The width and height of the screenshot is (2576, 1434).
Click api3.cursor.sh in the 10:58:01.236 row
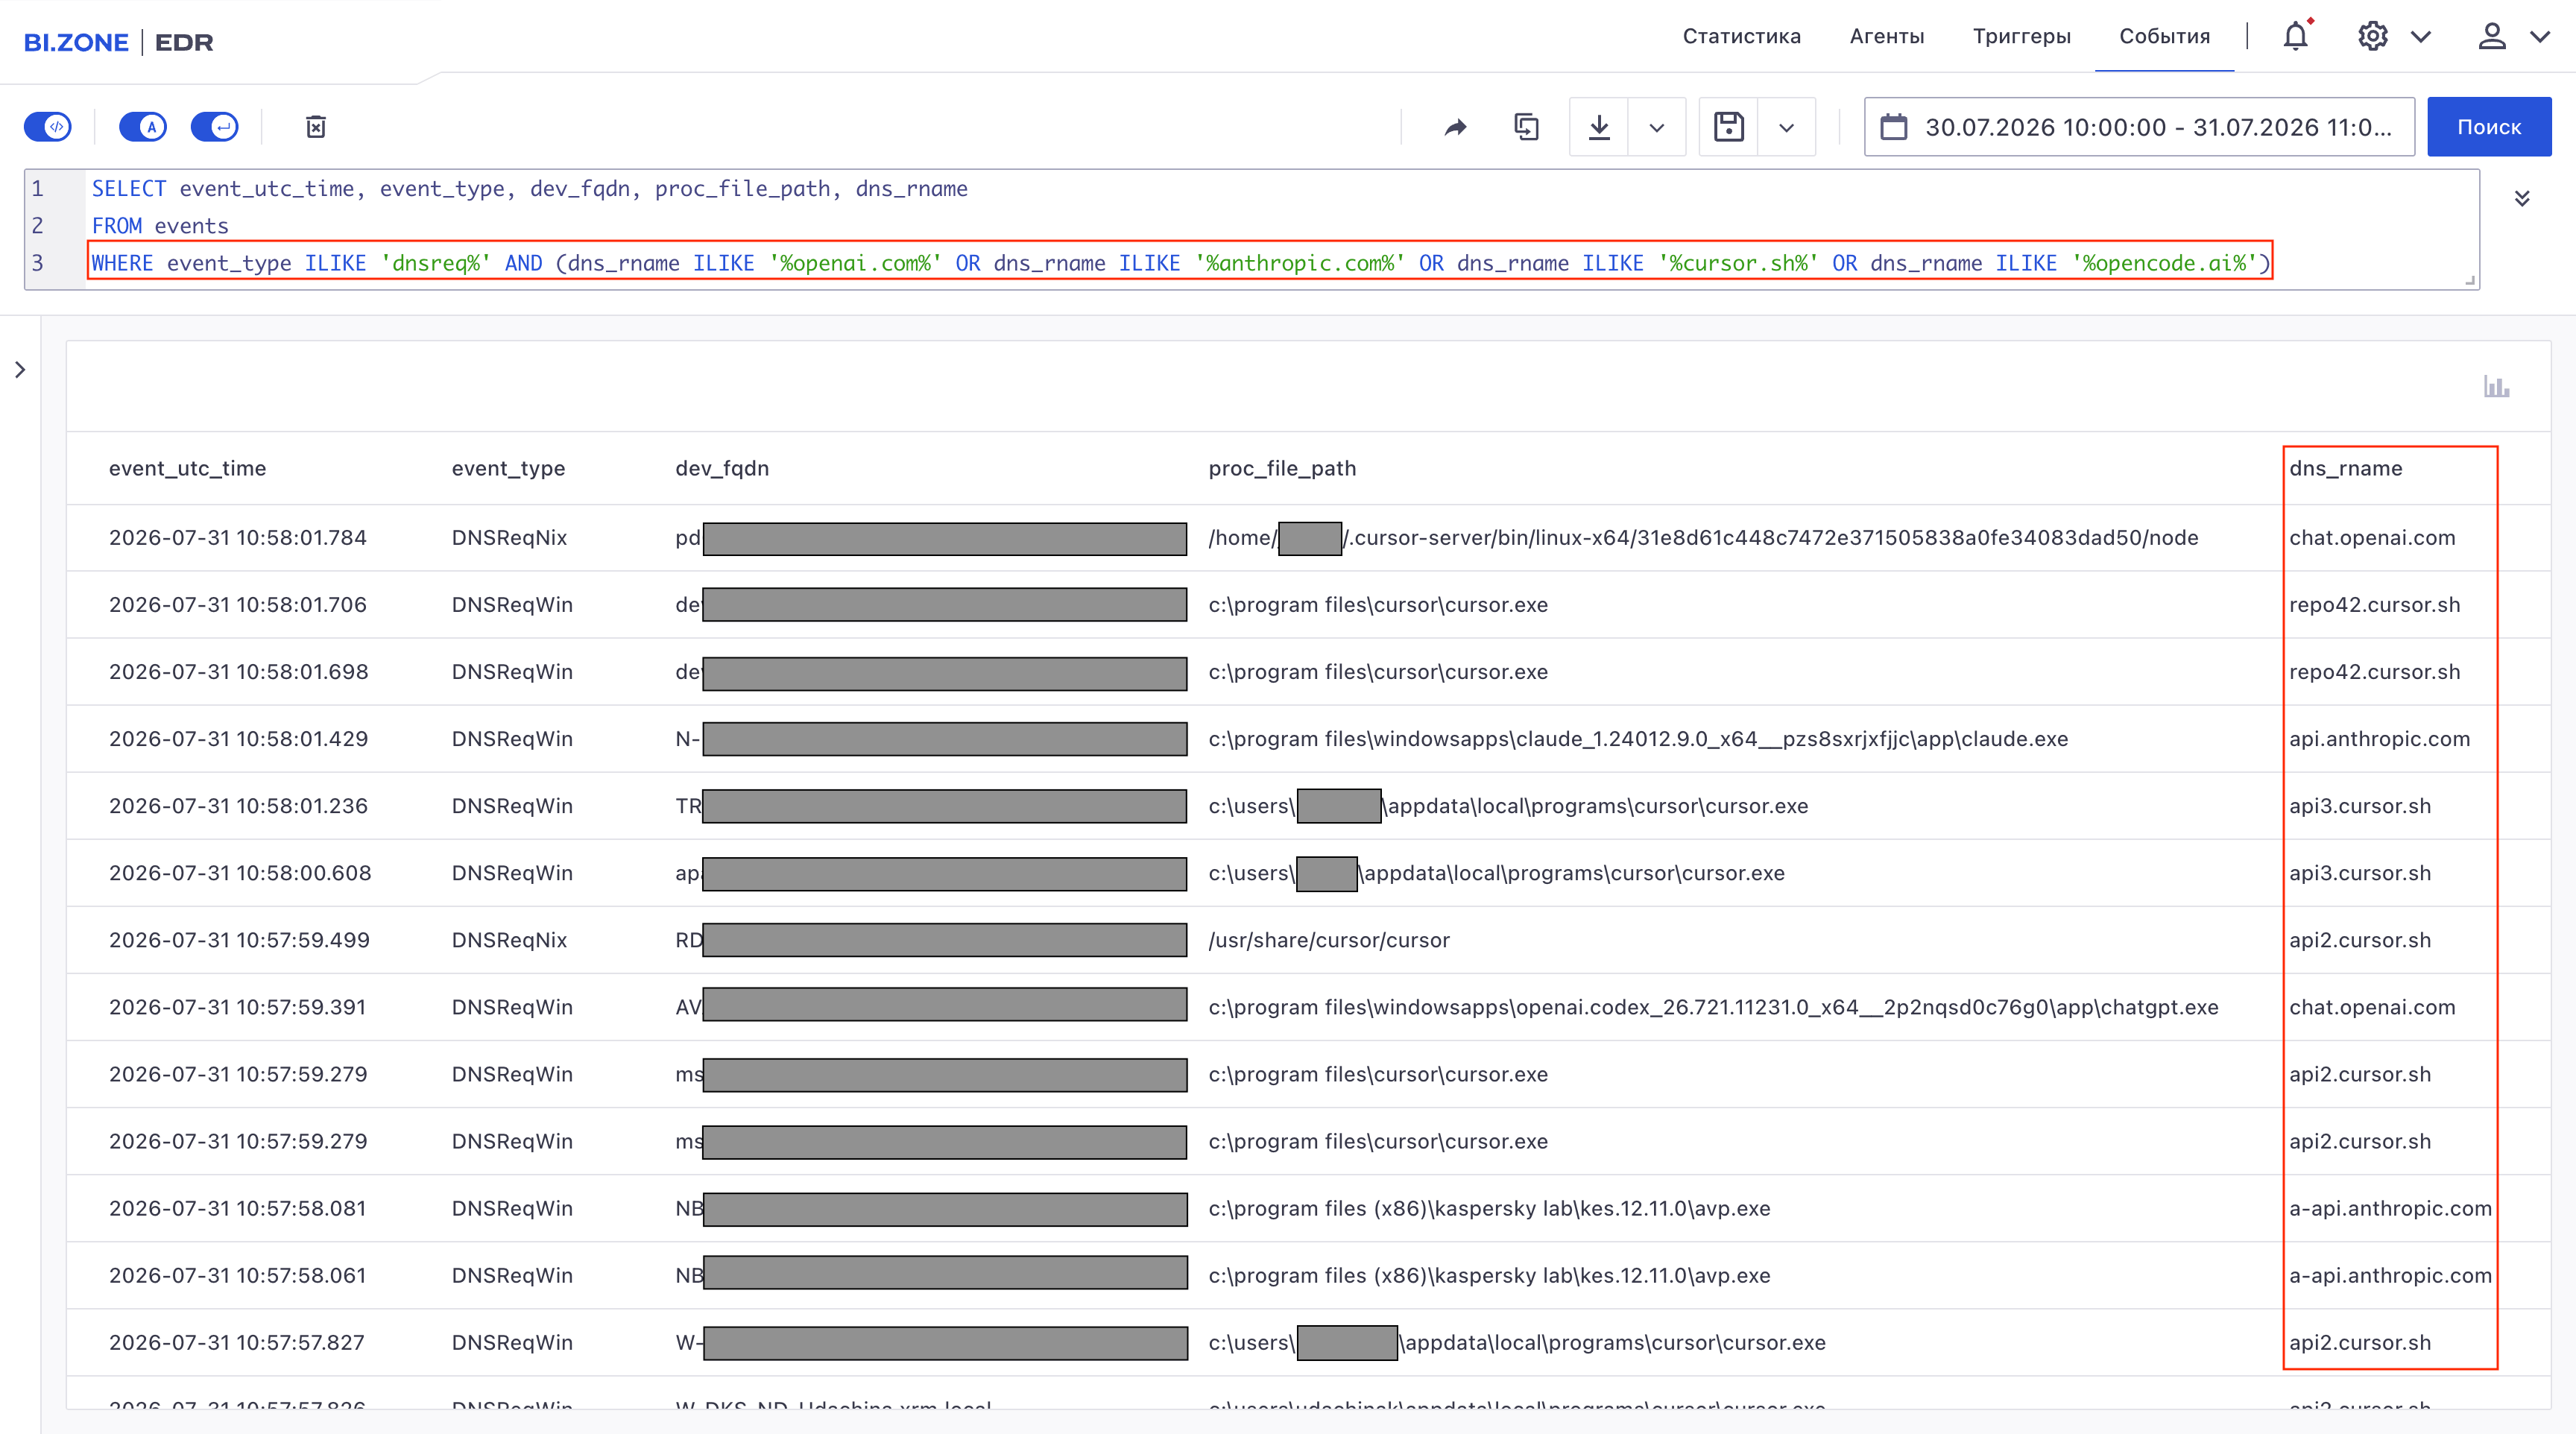2360,806
